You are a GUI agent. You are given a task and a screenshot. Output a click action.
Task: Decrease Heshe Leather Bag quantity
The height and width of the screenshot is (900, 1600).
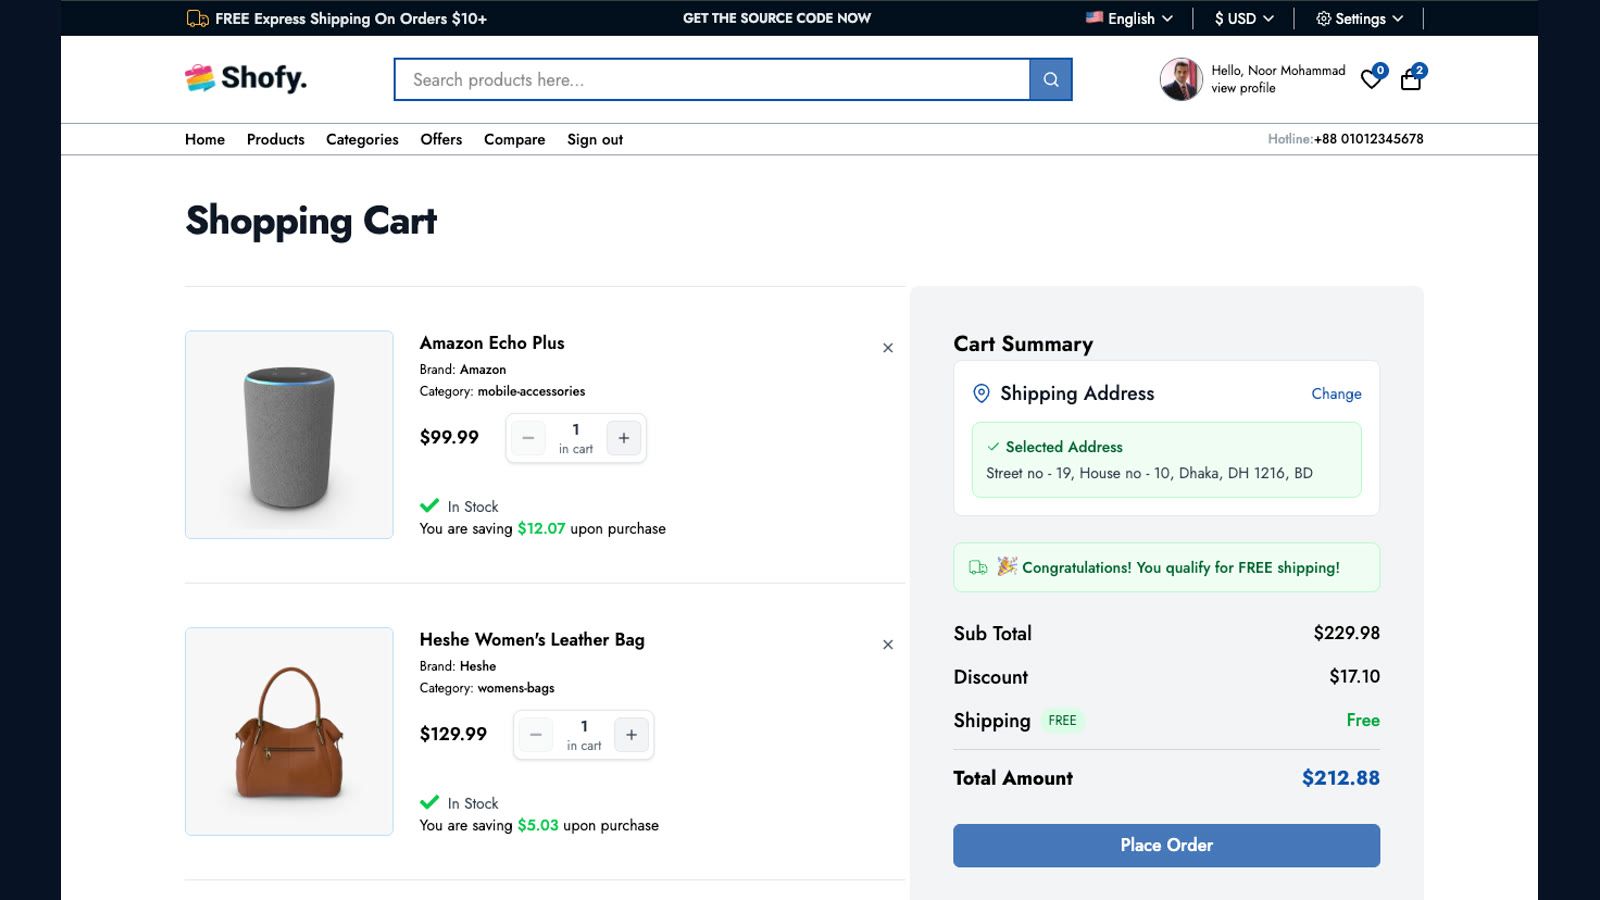click(536, 735)
